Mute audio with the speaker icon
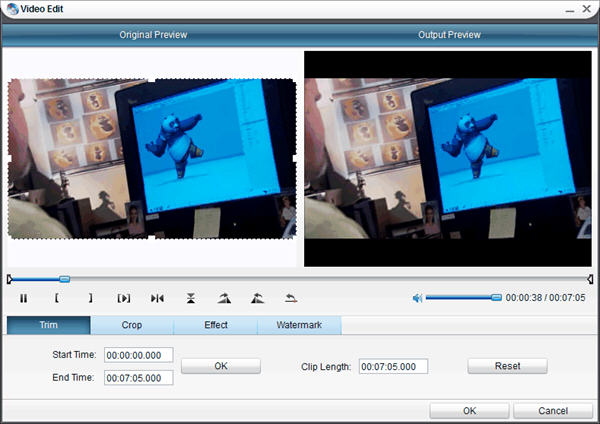600x424 pixels. coord(417,298)
